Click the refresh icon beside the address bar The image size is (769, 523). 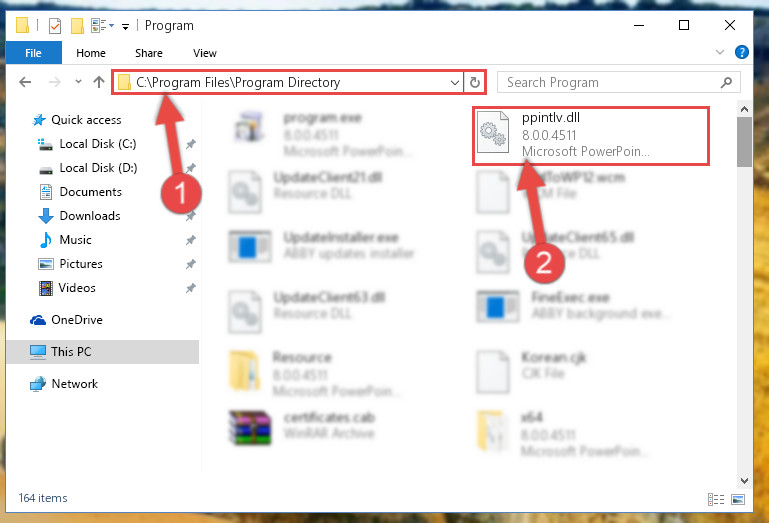(474, 82)
